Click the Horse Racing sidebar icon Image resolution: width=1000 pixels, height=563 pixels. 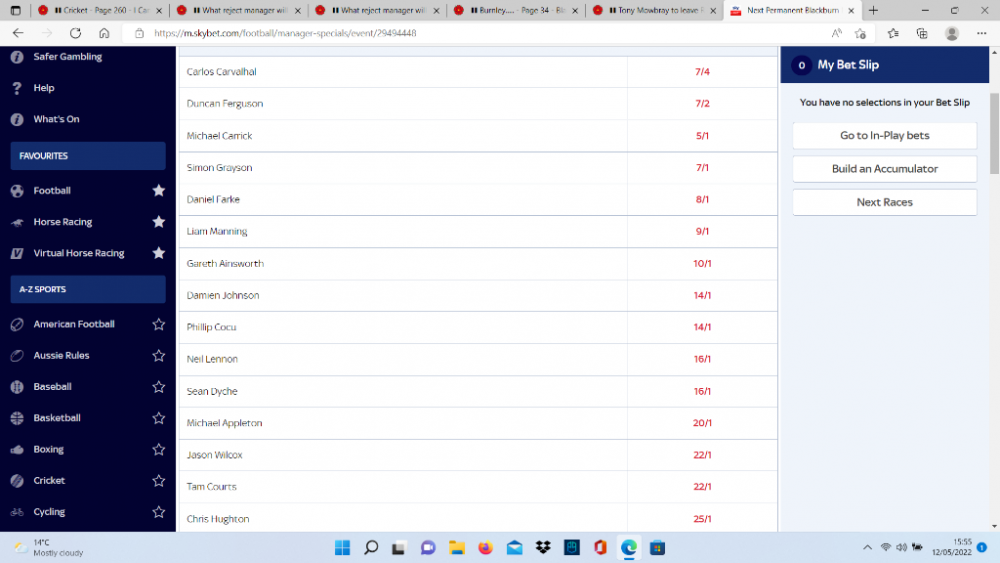(17, 222)
